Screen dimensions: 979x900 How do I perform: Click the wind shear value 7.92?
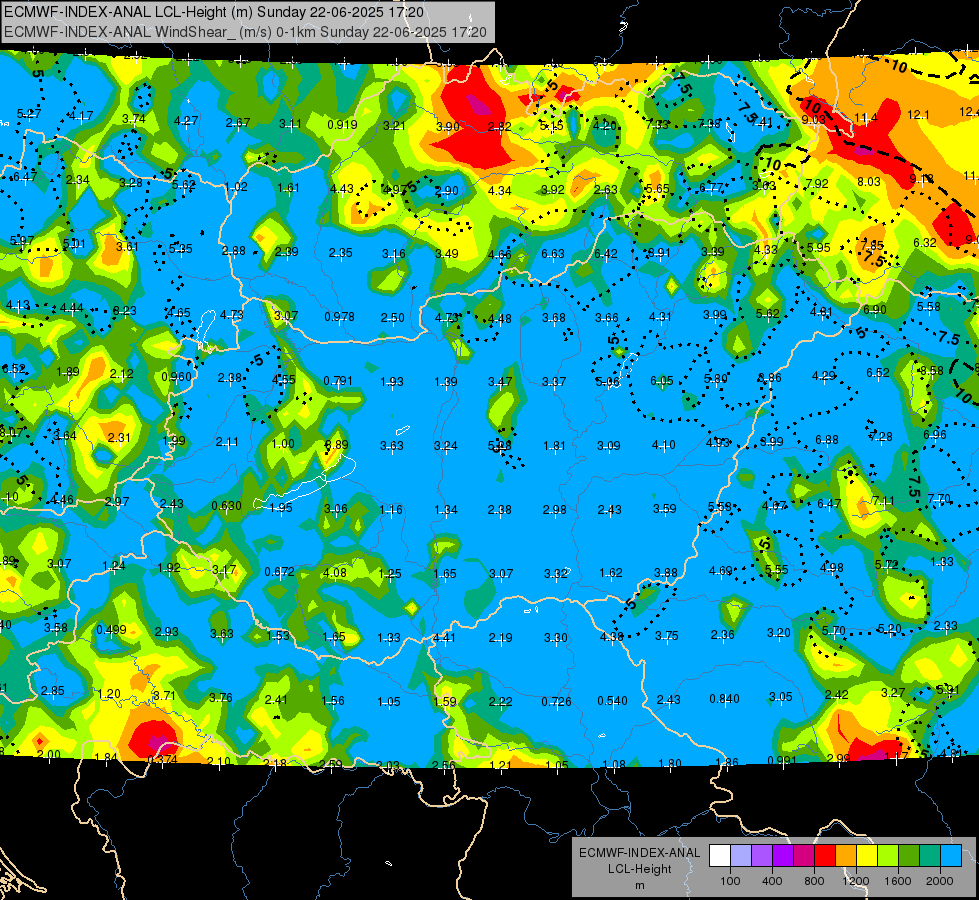tap(817, 184)
